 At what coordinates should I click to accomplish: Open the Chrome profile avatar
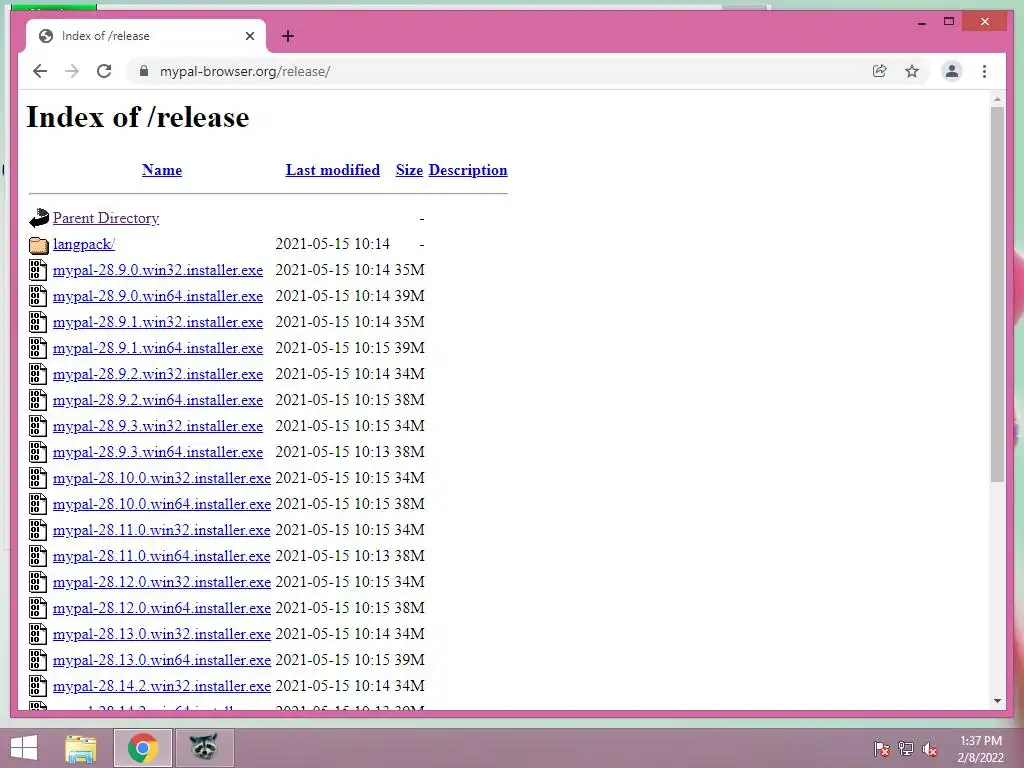point(952,71)
